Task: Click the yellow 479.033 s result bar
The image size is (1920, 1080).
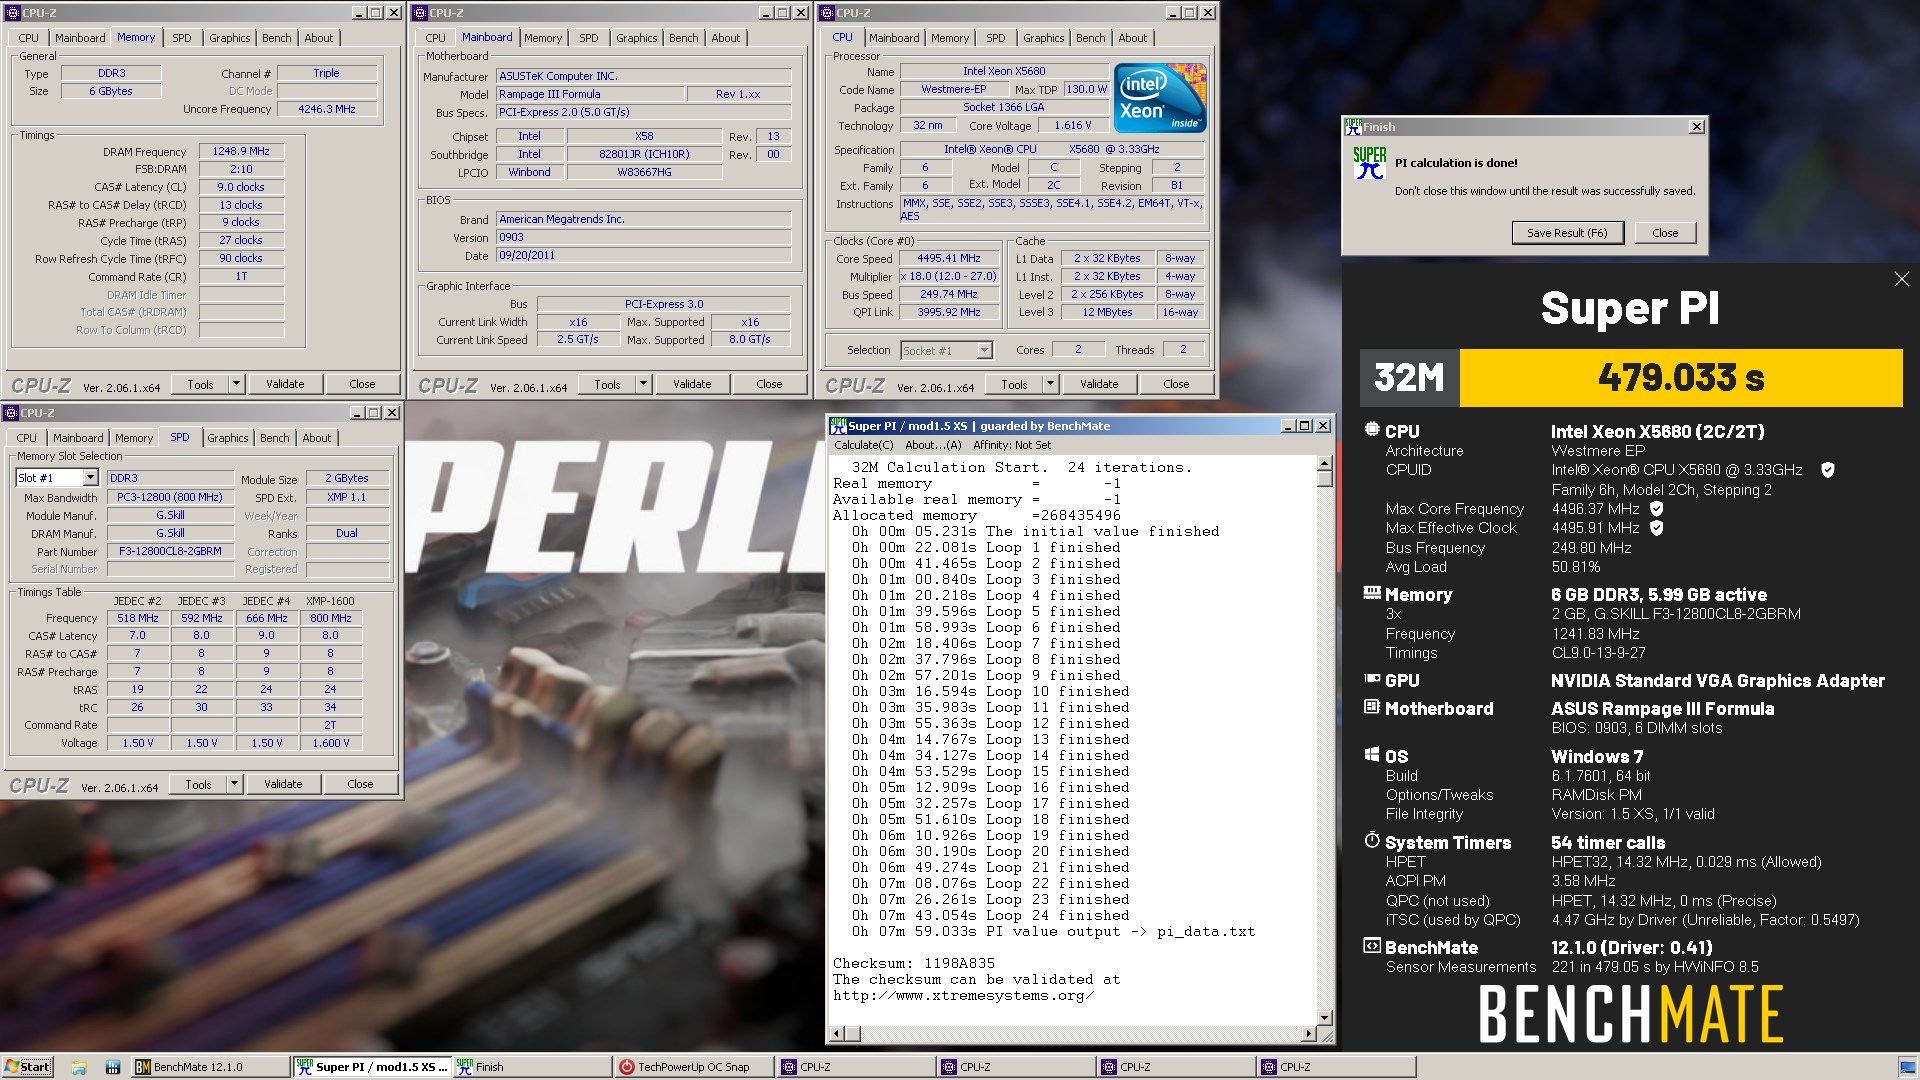Action: pos(1681,378)
